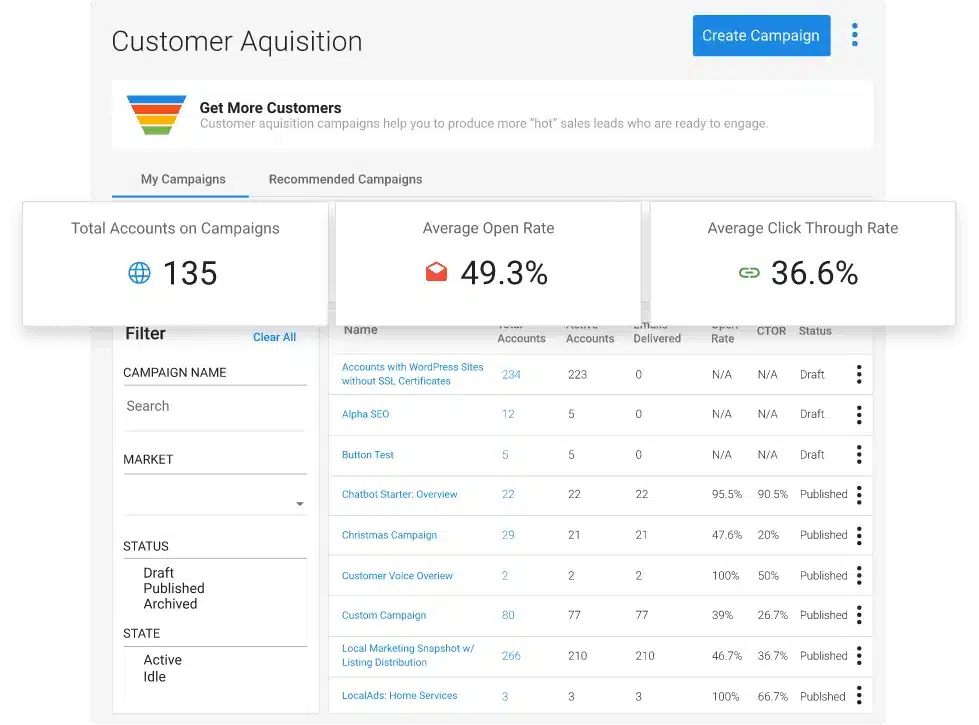
Task: Click the globe icon beside 135
Action: pyautogui.click(x=139, y=273)
